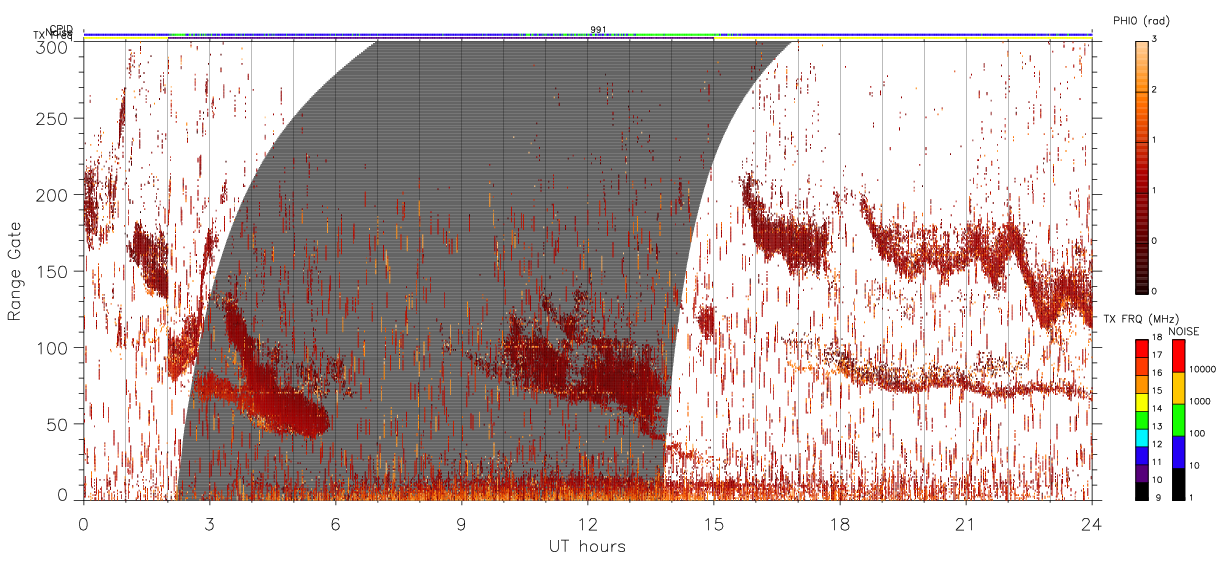
Task: Pick the blue NOISE swatch between 10 and 100
Action: [1177, 451]
